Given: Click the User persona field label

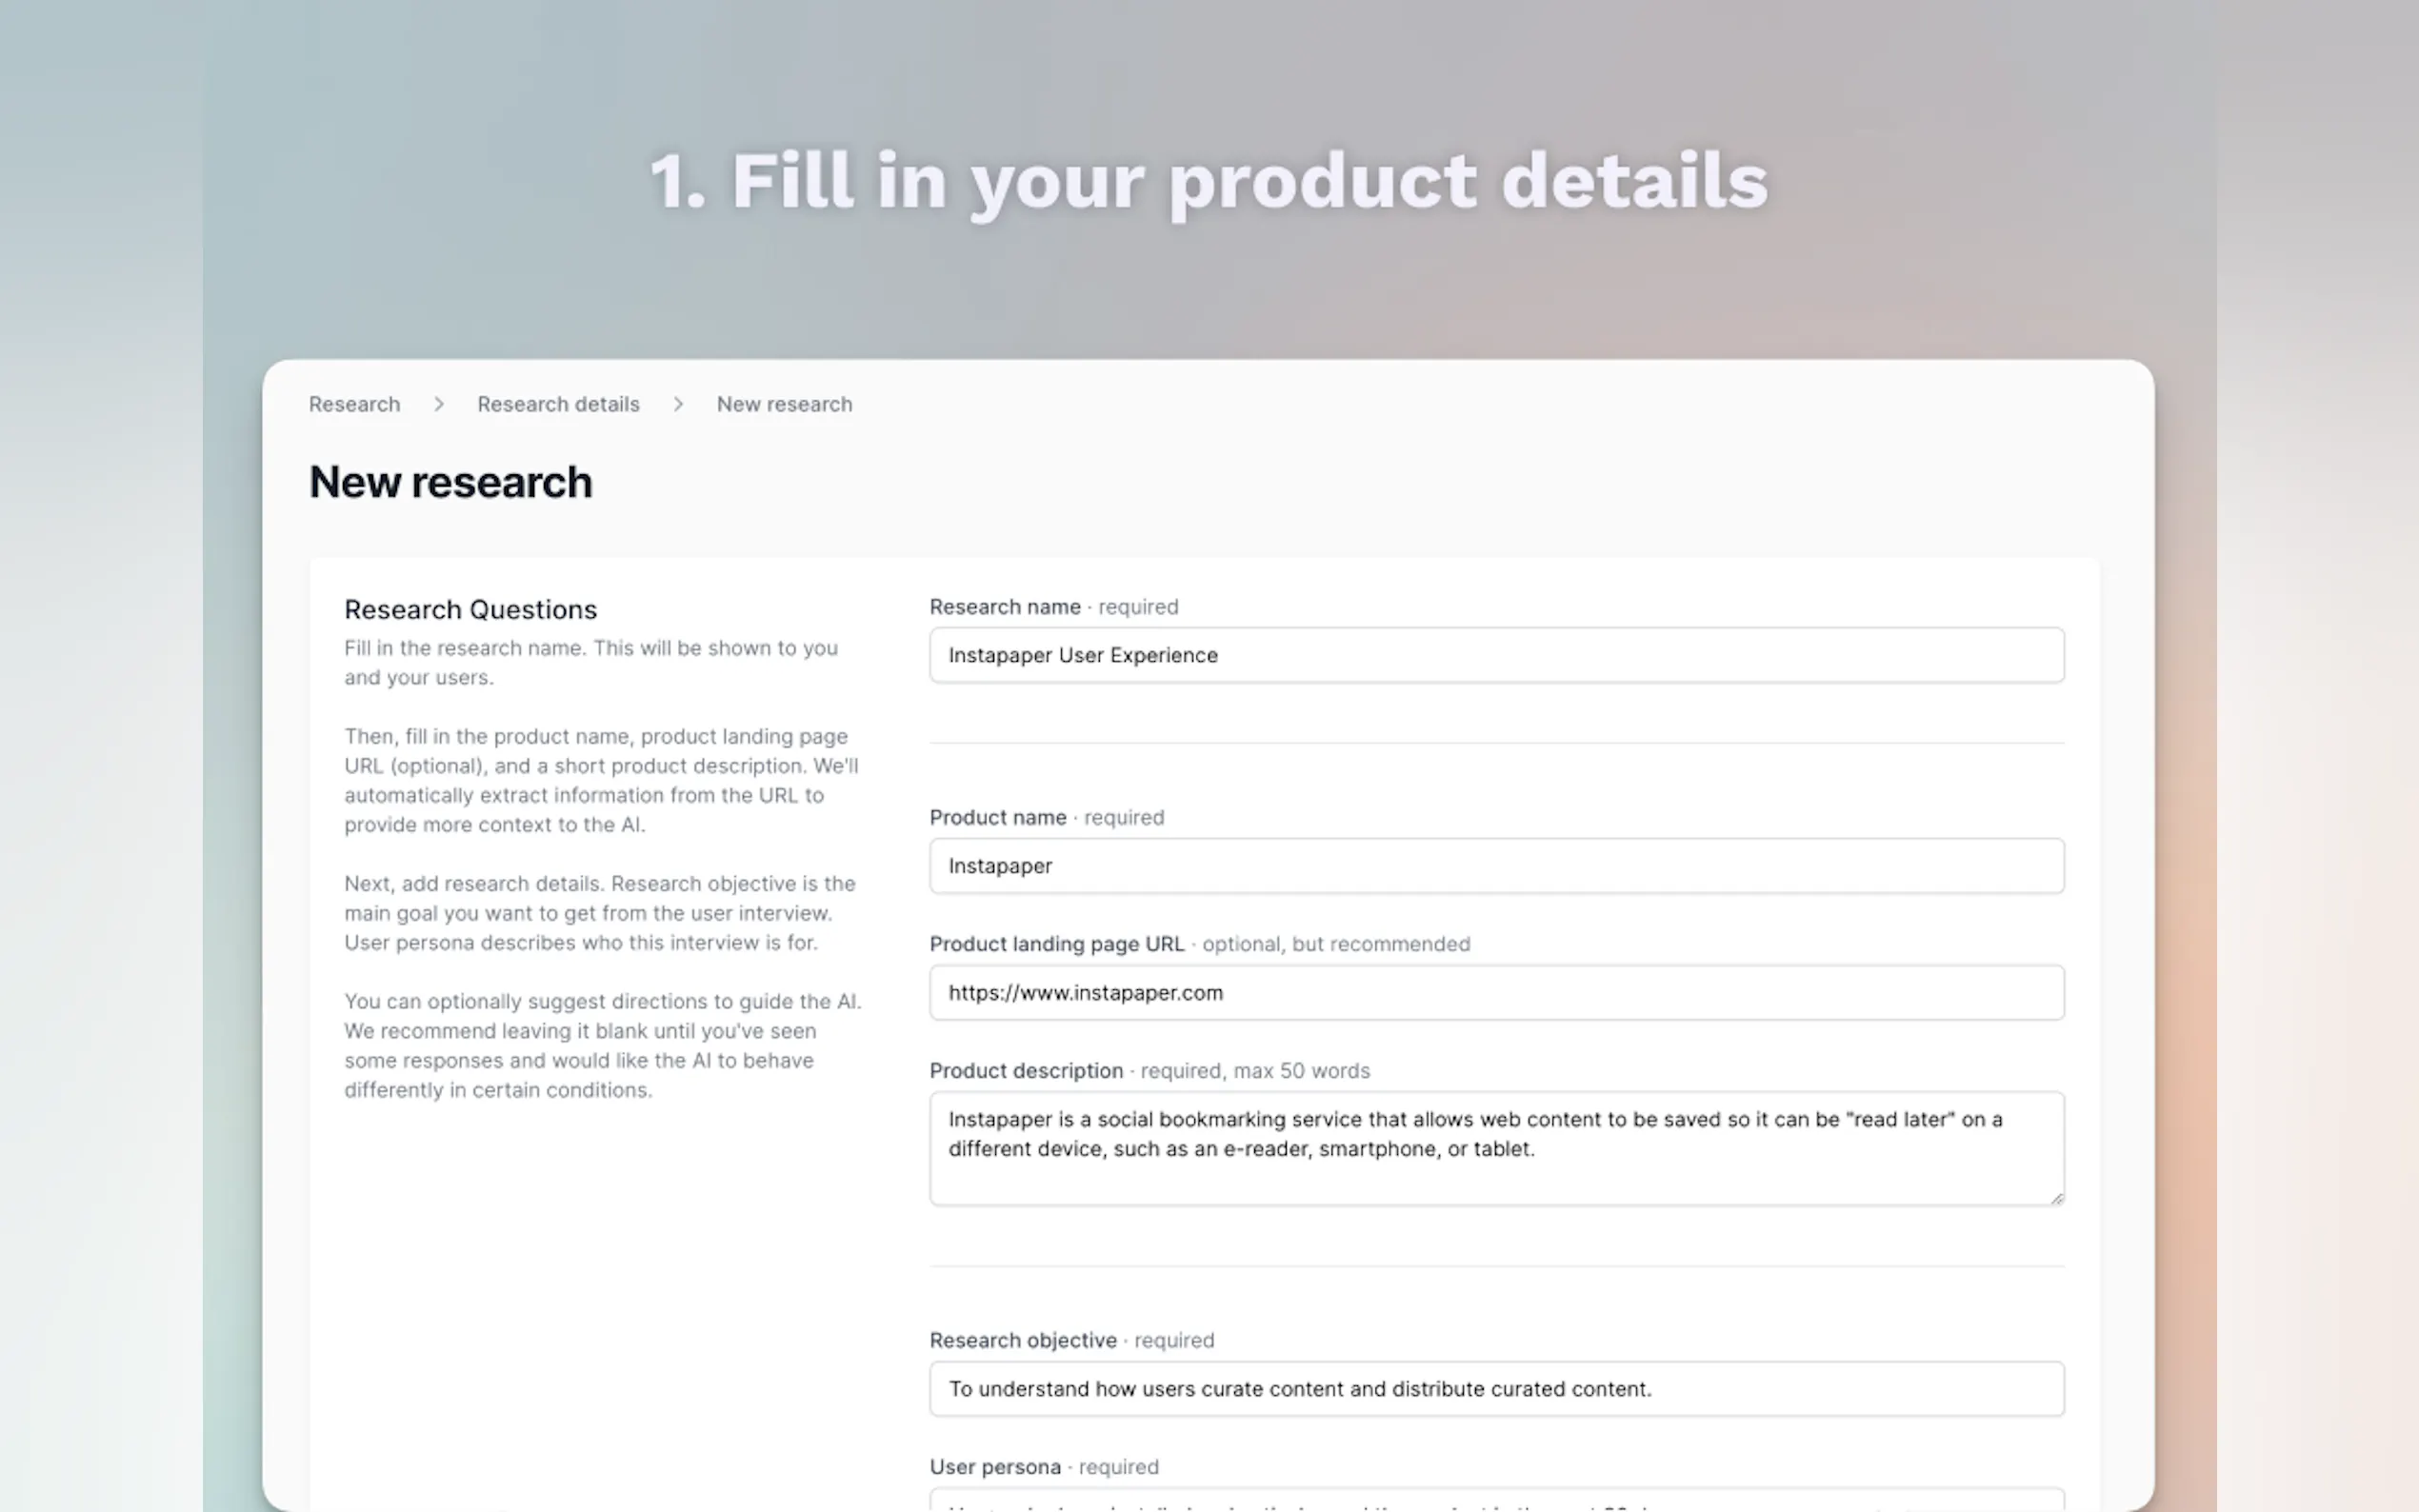Looking at the screenshot, I should pos(995,1467).
